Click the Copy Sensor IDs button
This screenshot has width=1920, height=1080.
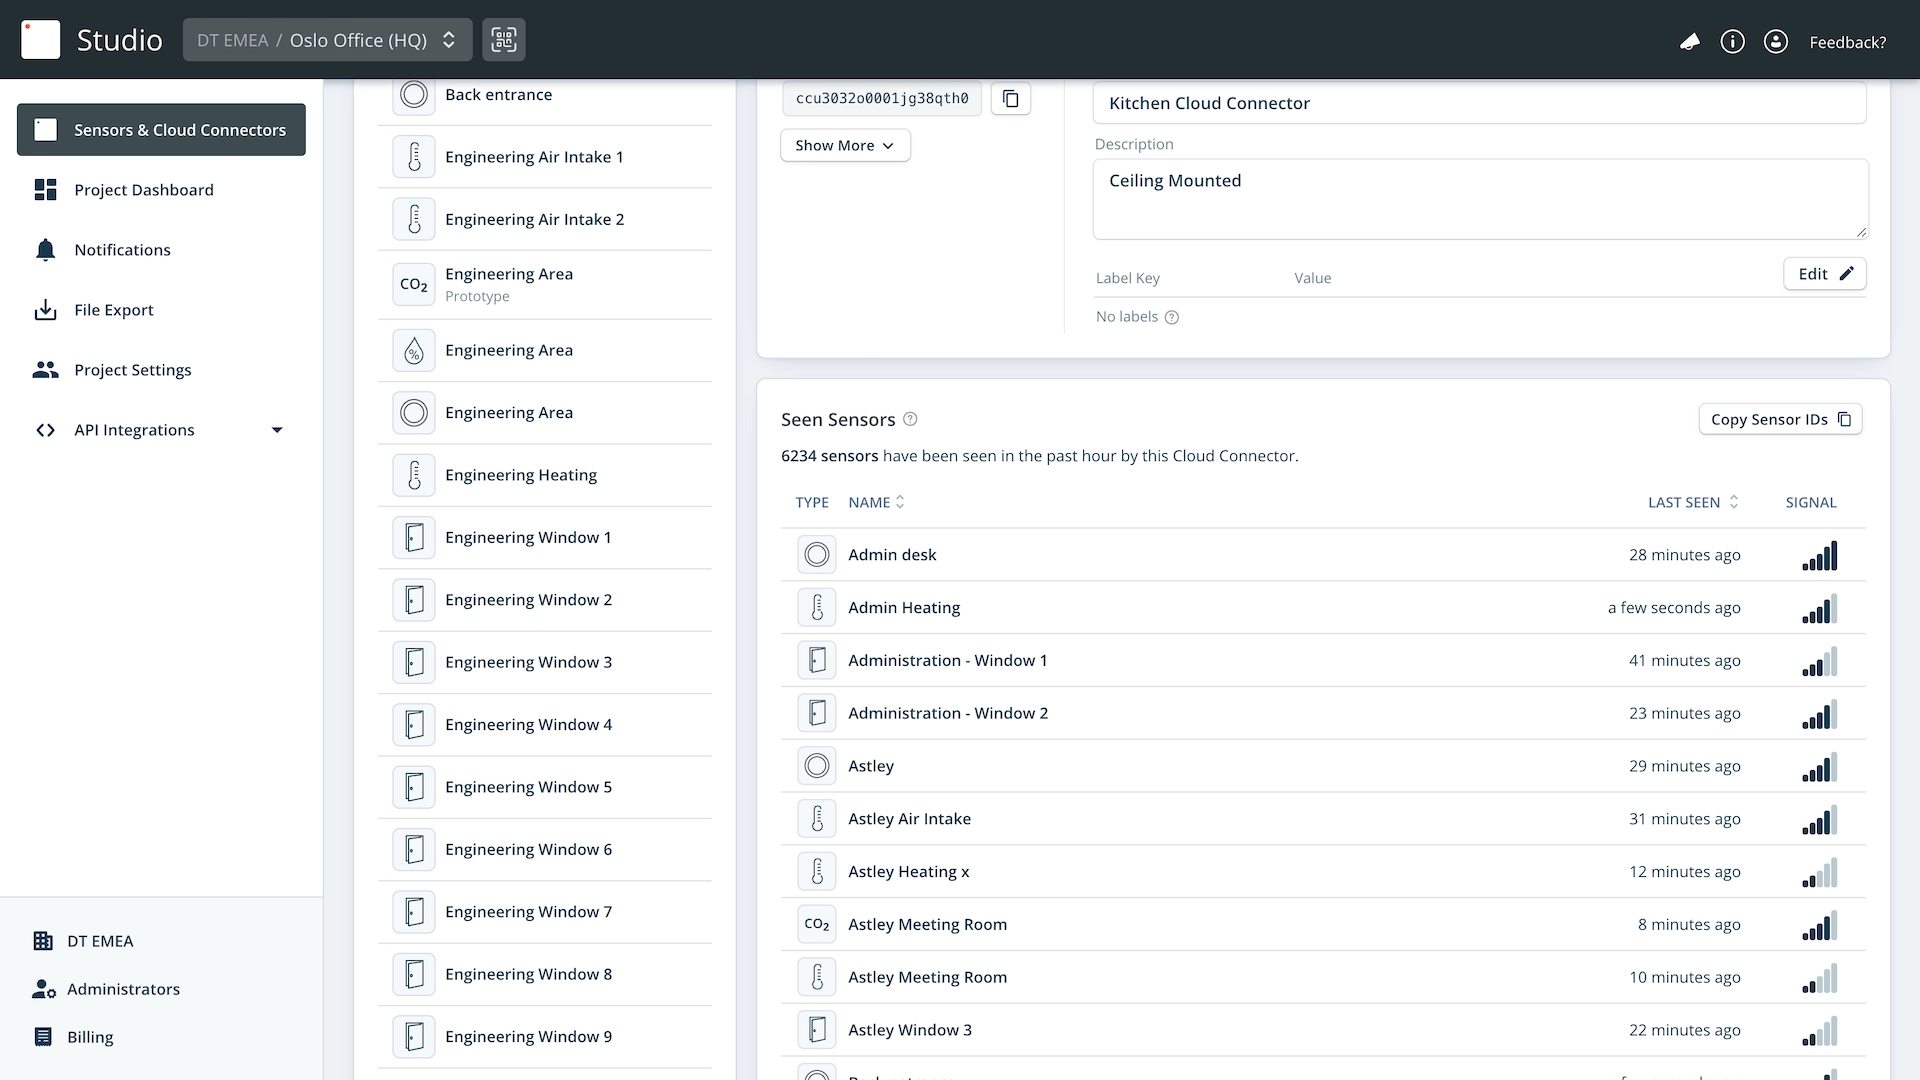pos(1779,420)
